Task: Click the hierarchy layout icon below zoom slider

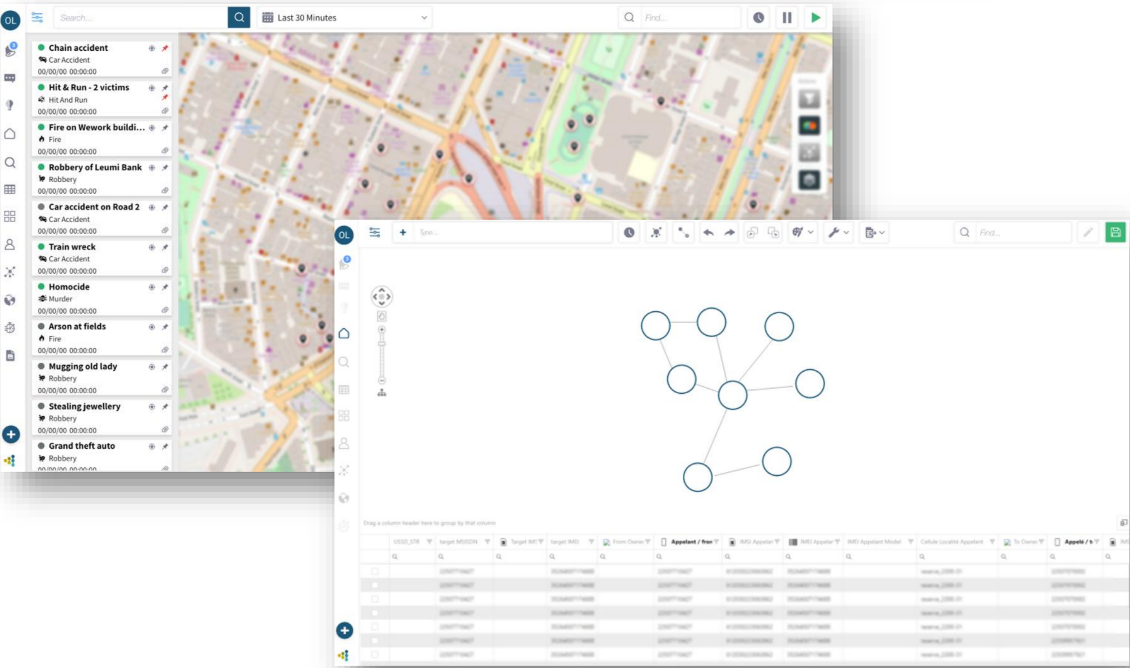Action: pos(382,393)
